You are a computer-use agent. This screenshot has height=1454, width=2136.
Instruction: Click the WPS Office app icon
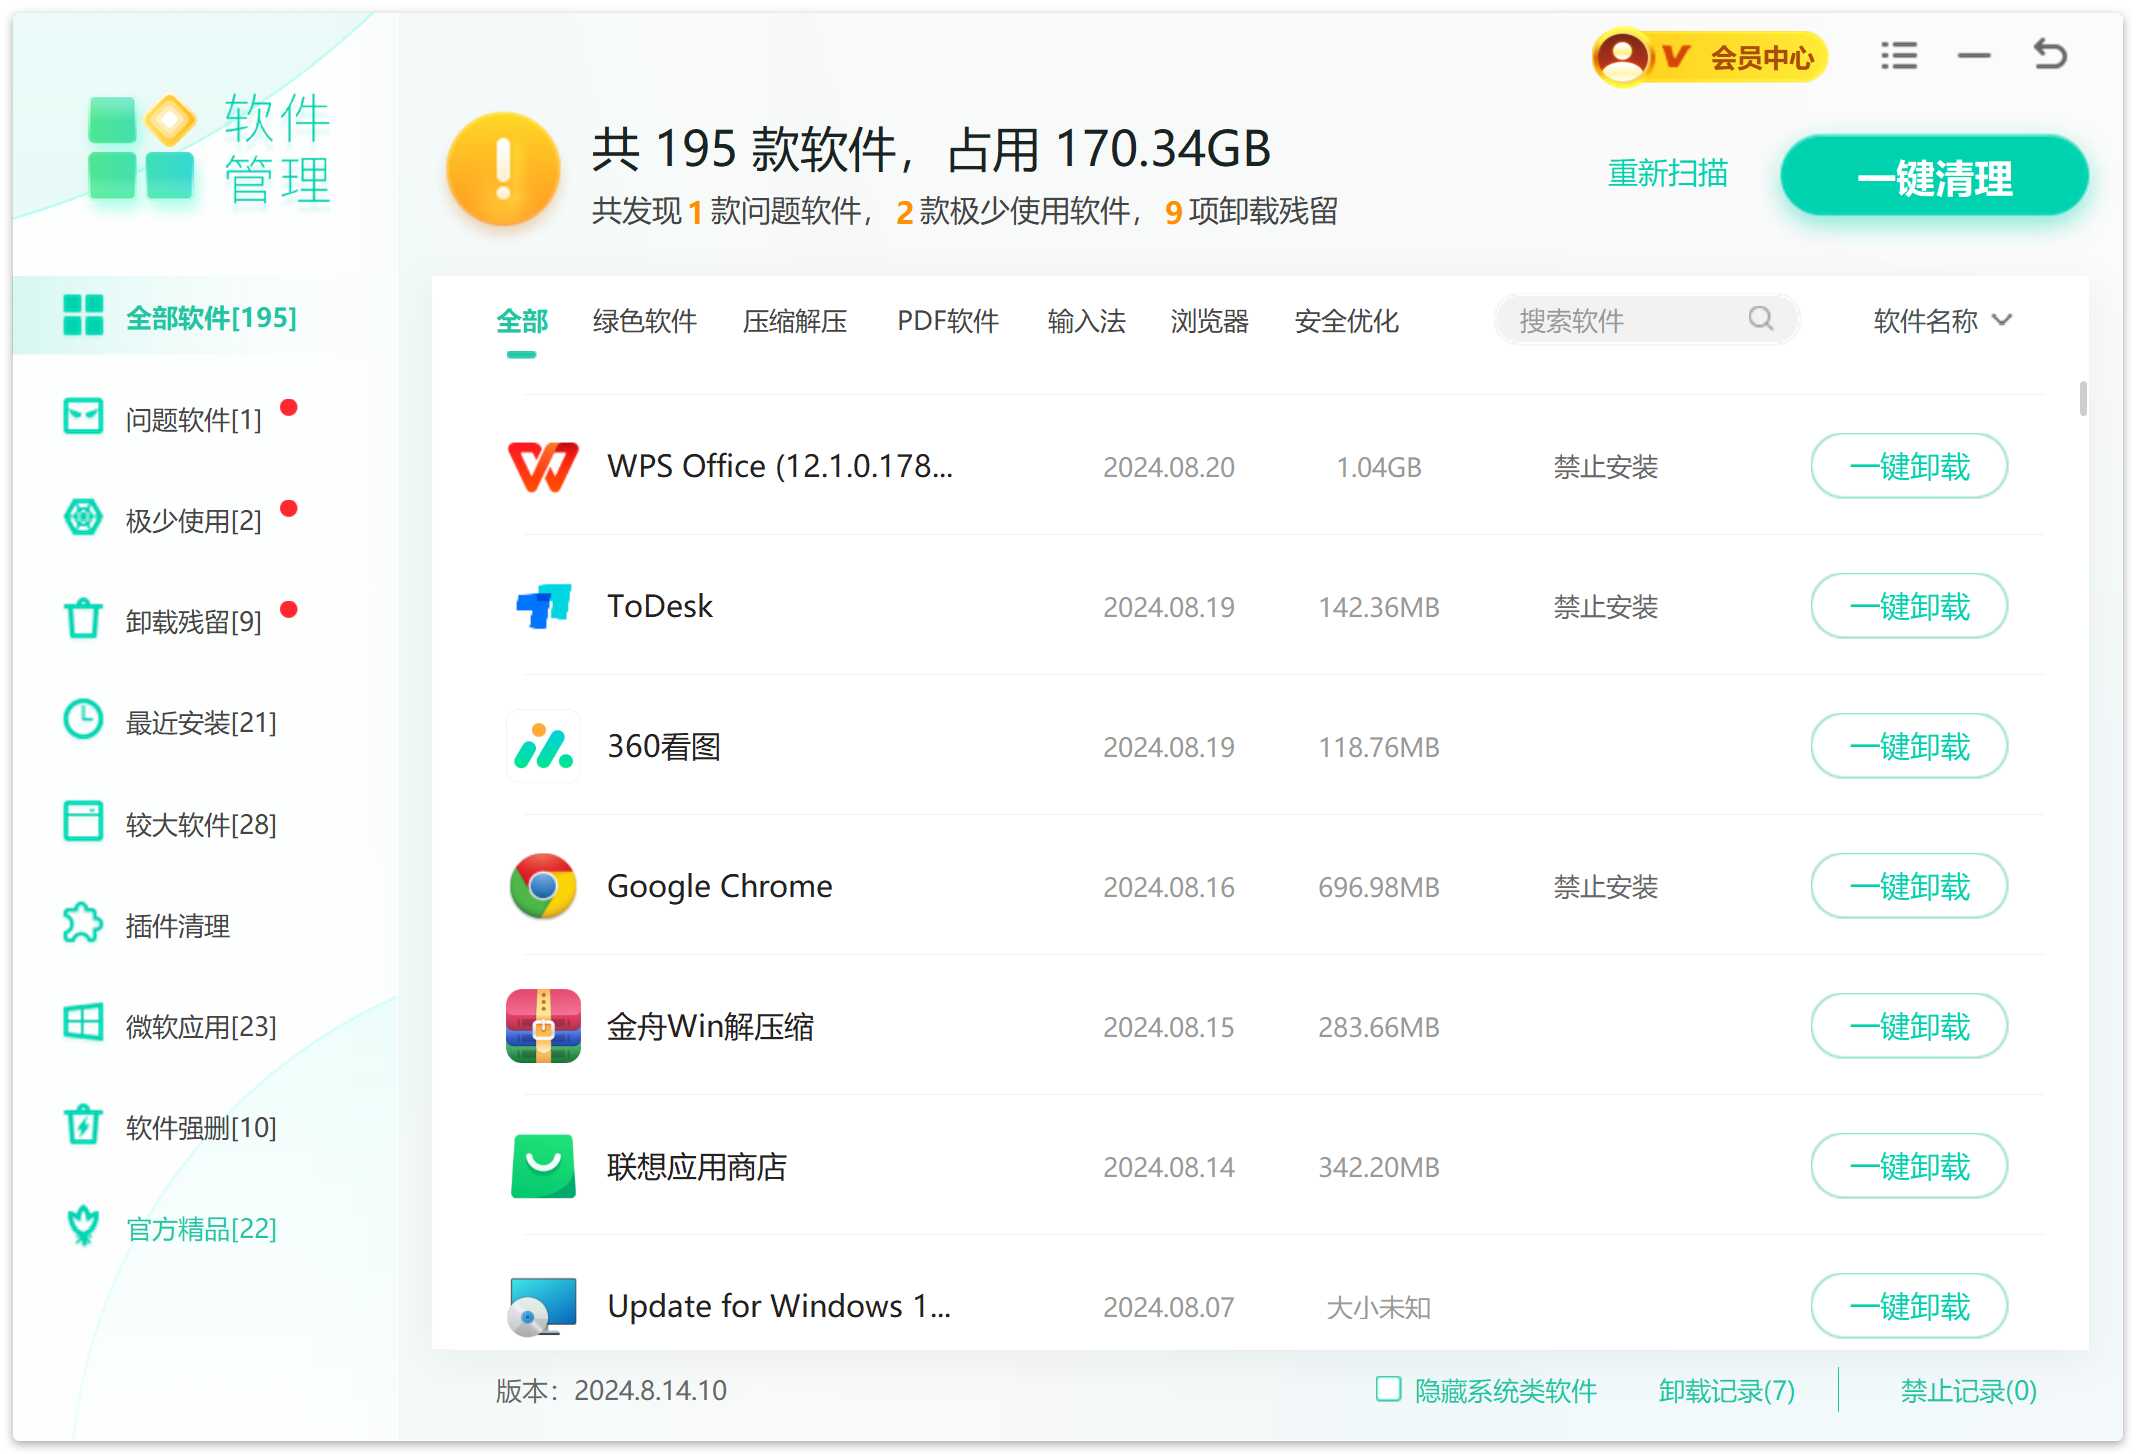[x=543, y=467]
